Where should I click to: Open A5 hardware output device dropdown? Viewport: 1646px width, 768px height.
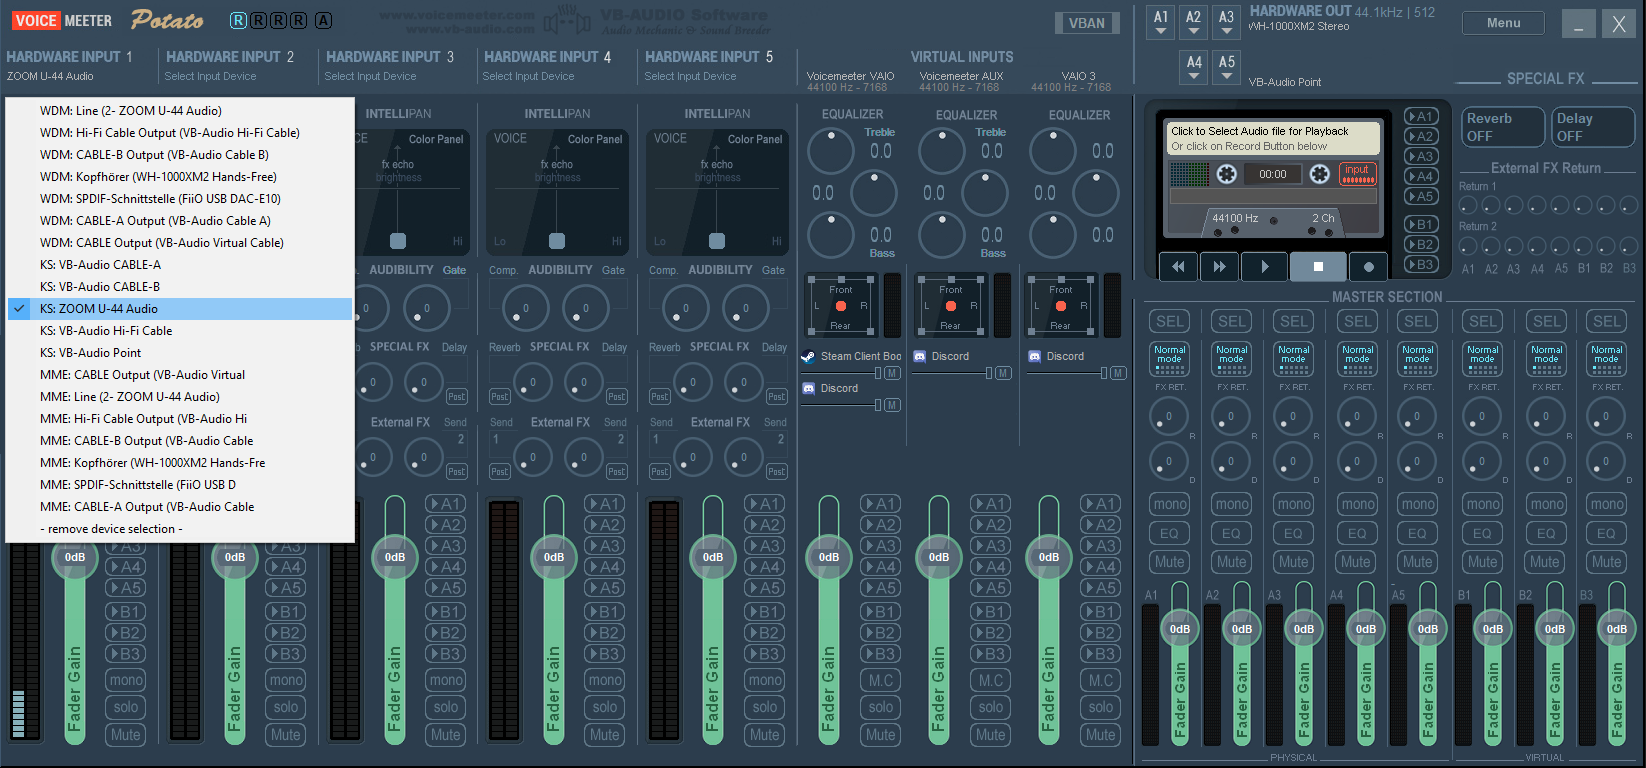pos(1227,68)
